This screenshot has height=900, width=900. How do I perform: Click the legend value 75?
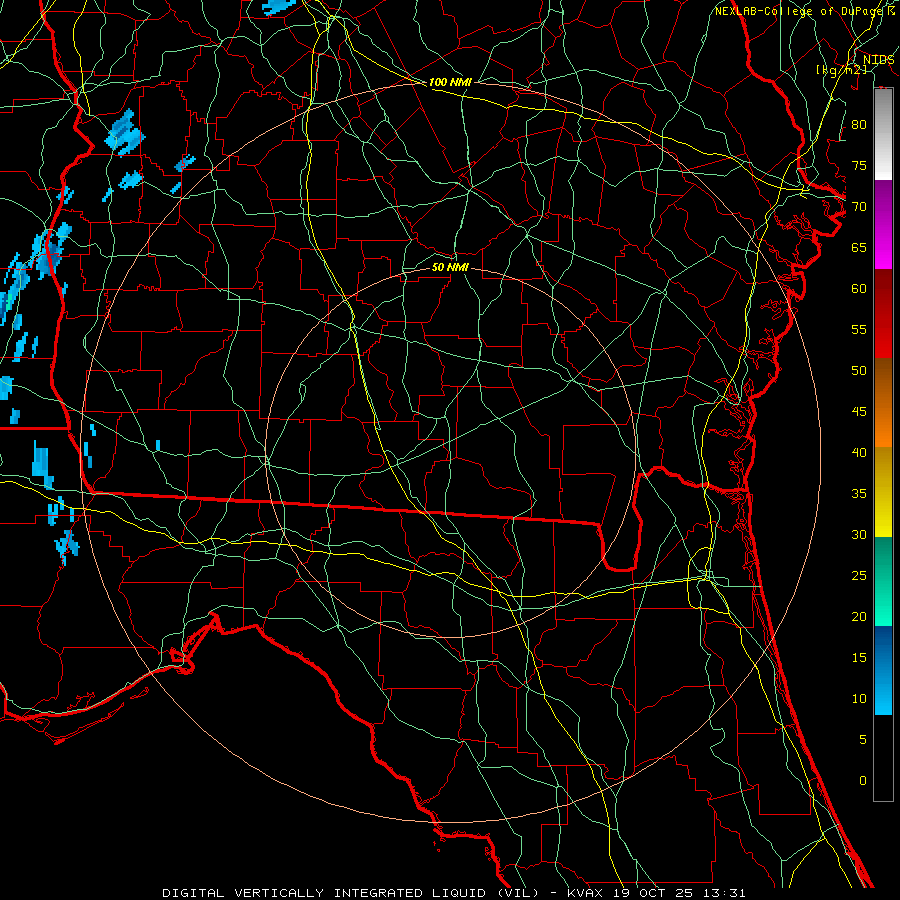click(859, 165)
